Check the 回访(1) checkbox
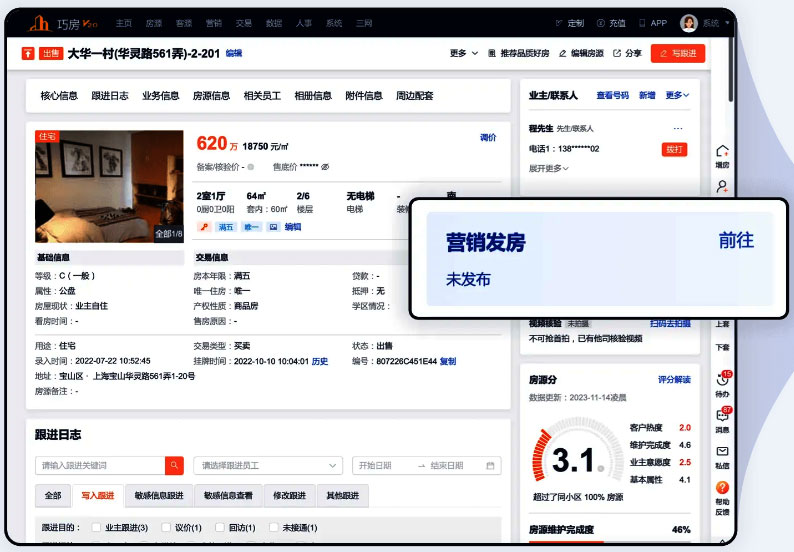Viewport: 794px width, 552px height. tap(220, 527)
